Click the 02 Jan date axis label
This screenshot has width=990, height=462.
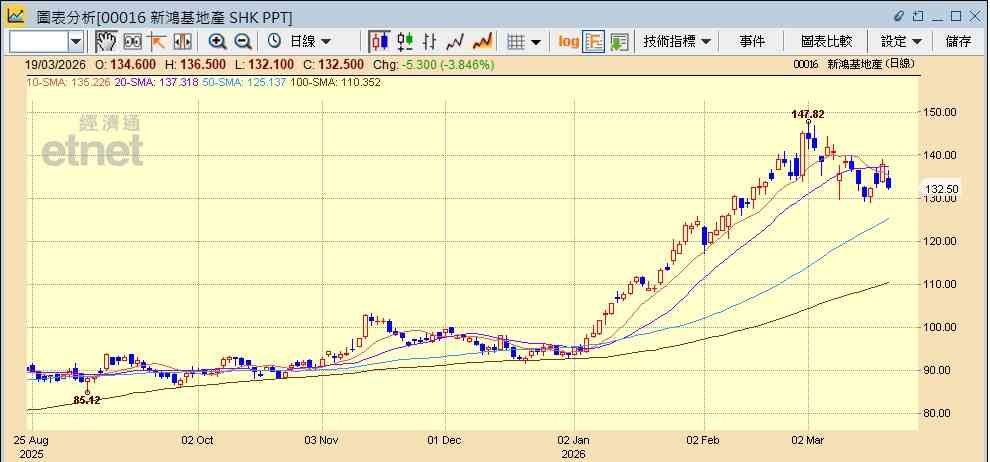[x=575, y=439]
